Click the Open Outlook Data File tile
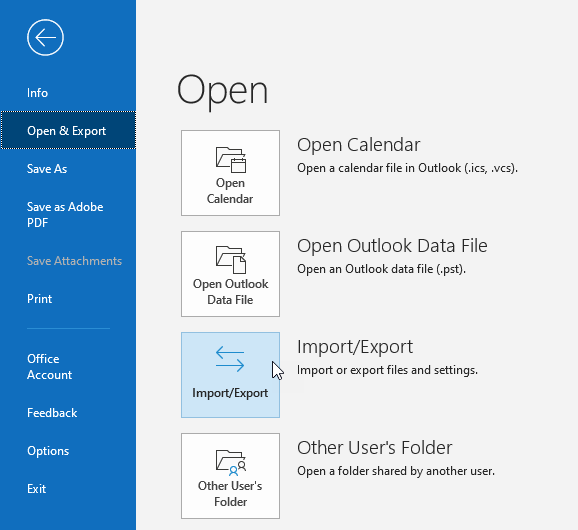 [x=230, y=274]
